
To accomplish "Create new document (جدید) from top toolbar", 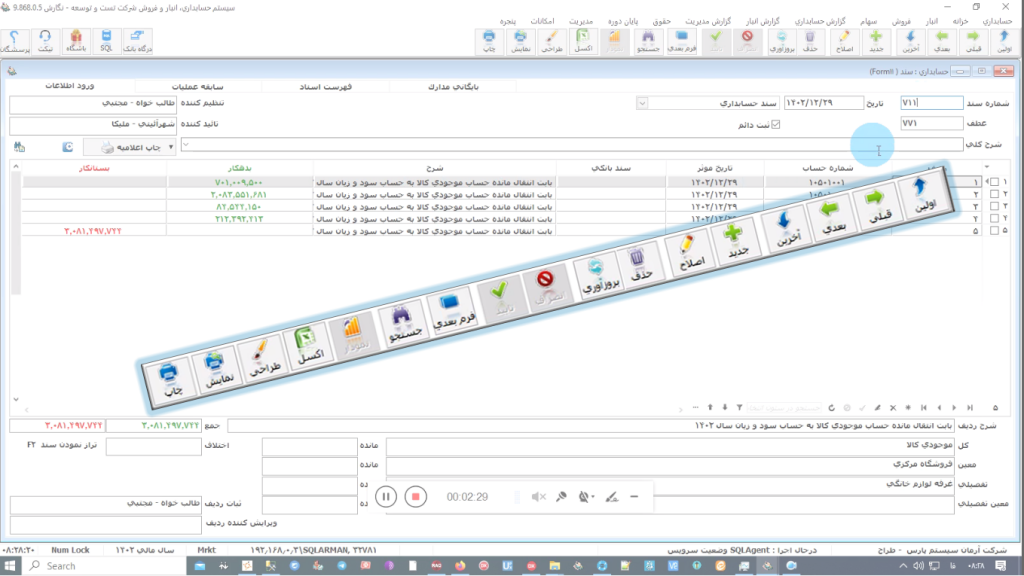I will [x=876, y=41].
